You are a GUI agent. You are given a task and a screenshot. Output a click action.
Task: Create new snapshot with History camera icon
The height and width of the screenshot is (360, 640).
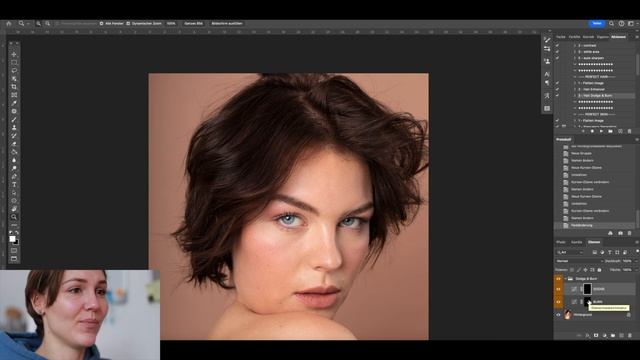coord(620,233)
